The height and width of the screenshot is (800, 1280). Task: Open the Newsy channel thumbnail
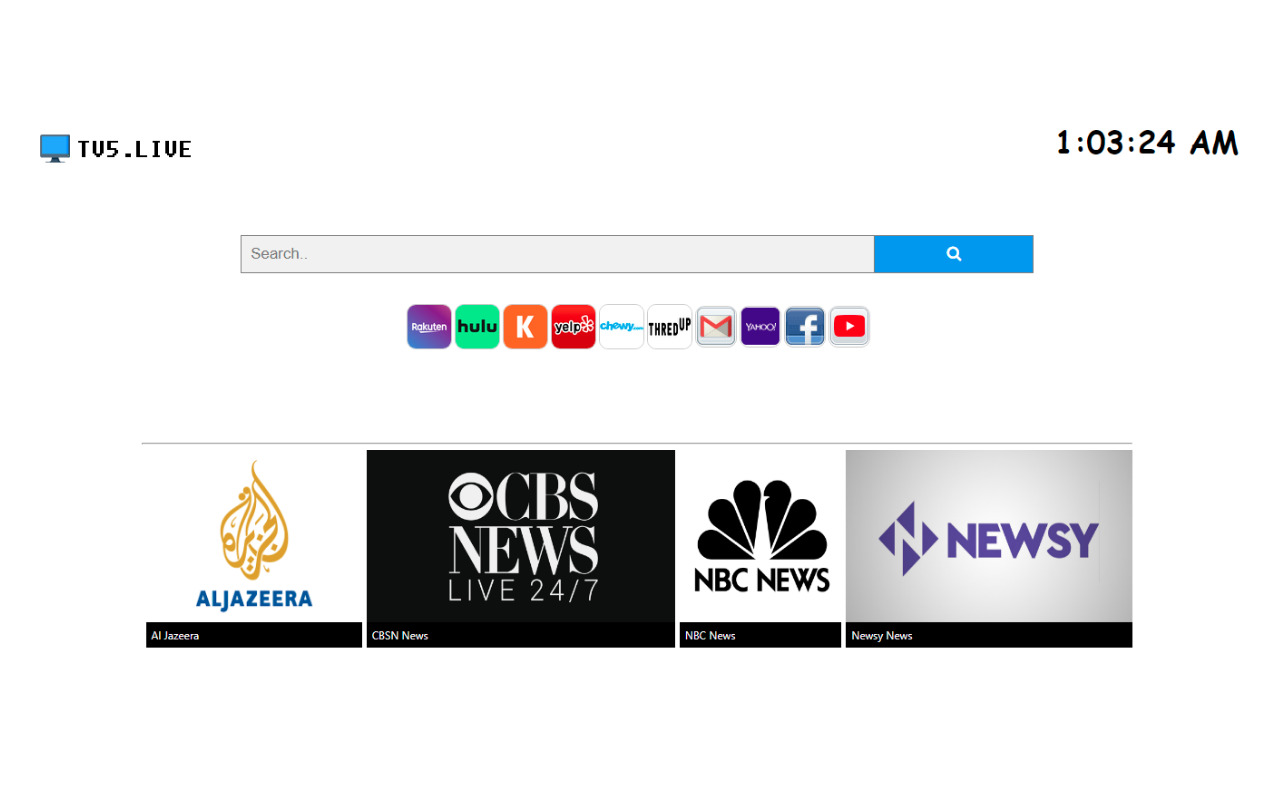click(989, 536)
